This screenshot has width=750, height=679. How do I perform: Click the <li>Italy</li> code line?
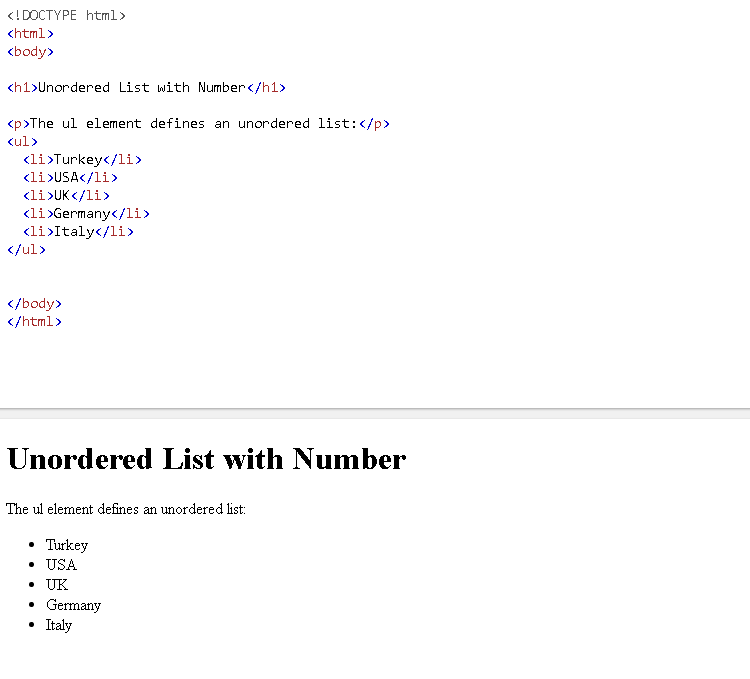tap(78, 232)
